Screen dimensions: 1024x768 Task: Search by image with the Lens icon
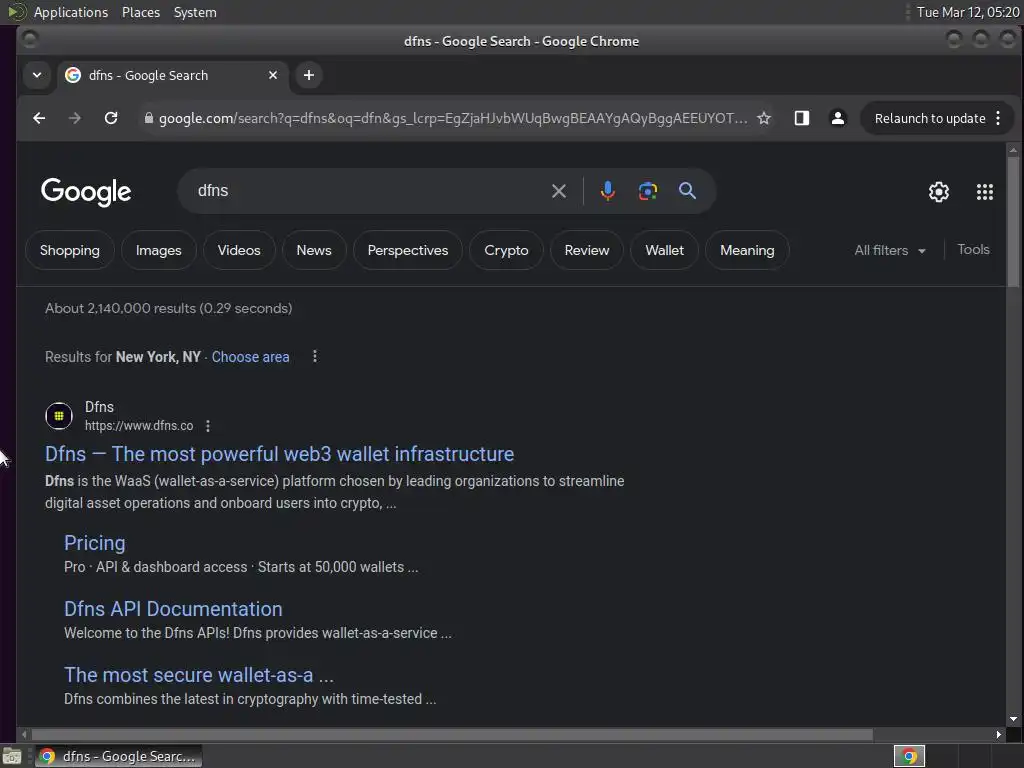[648, 191]
